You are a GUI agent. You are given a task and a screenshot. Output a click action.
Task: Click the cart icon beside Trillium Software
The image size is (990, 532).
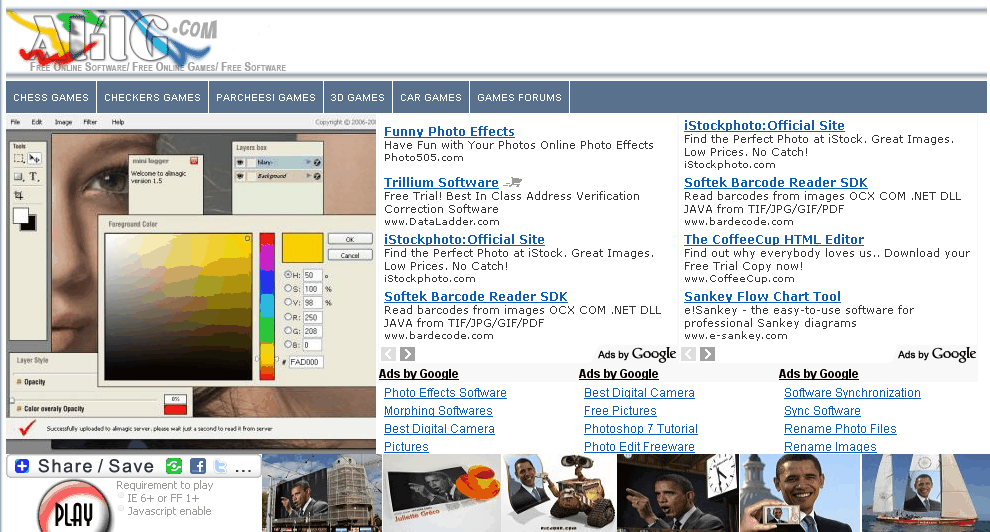pyautogui.click(x=513, y=182)
